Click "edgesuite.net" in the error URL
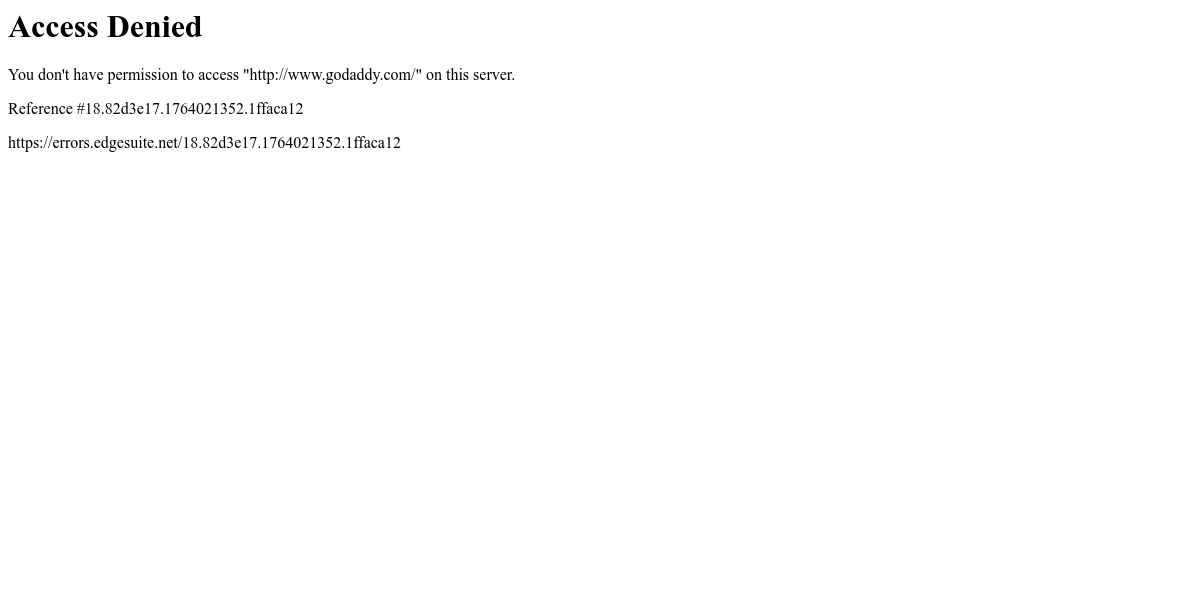1200x600 pixels. click(x=135, y=143)
